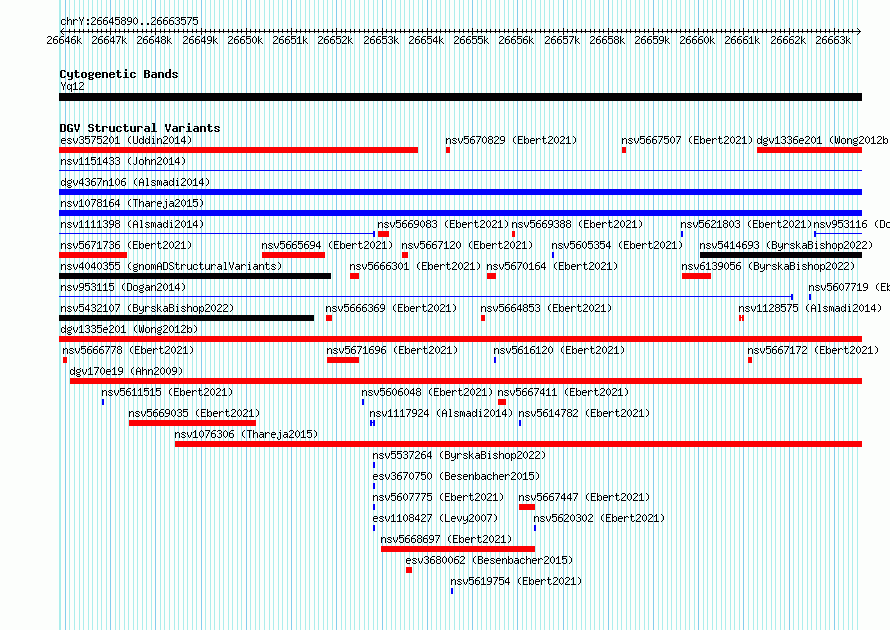890x630 pixels.
Task: Select nsv5669083 (Ebert2021) variant label
Action: click(443, 224)
